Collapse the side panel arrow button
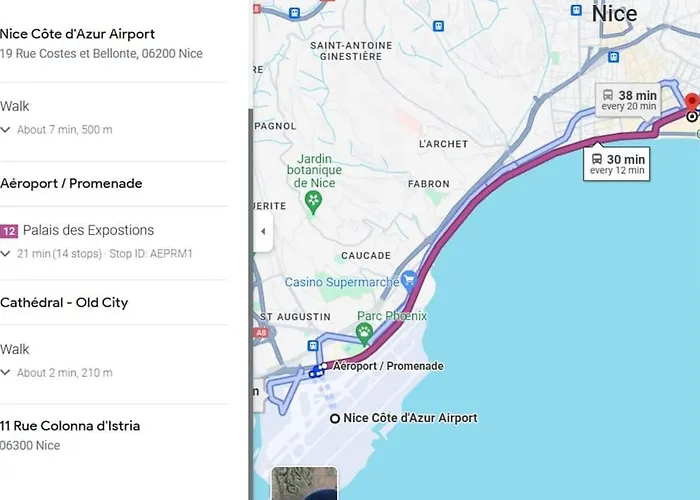The image size is (700, 500). (263, 231)
